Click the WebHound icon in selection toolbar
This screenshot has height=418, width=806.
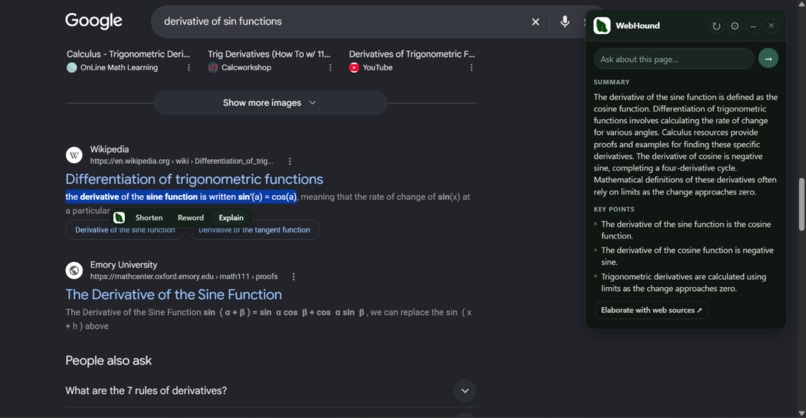point(119,217)
